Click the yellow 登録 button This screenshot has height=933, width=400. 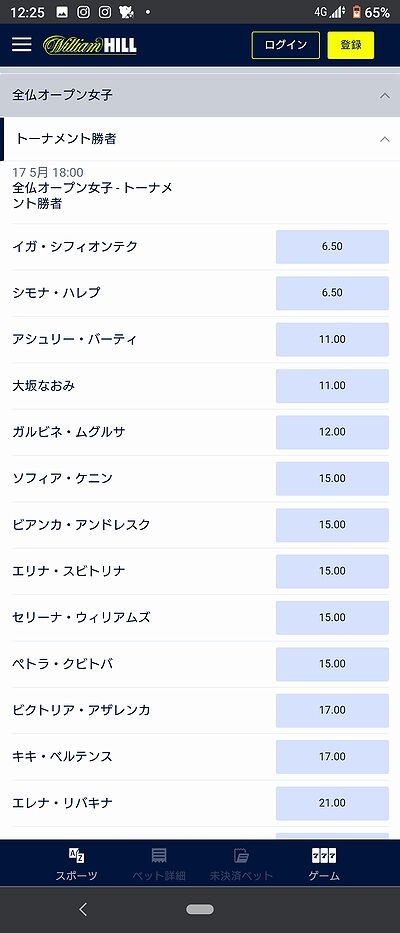351,45
